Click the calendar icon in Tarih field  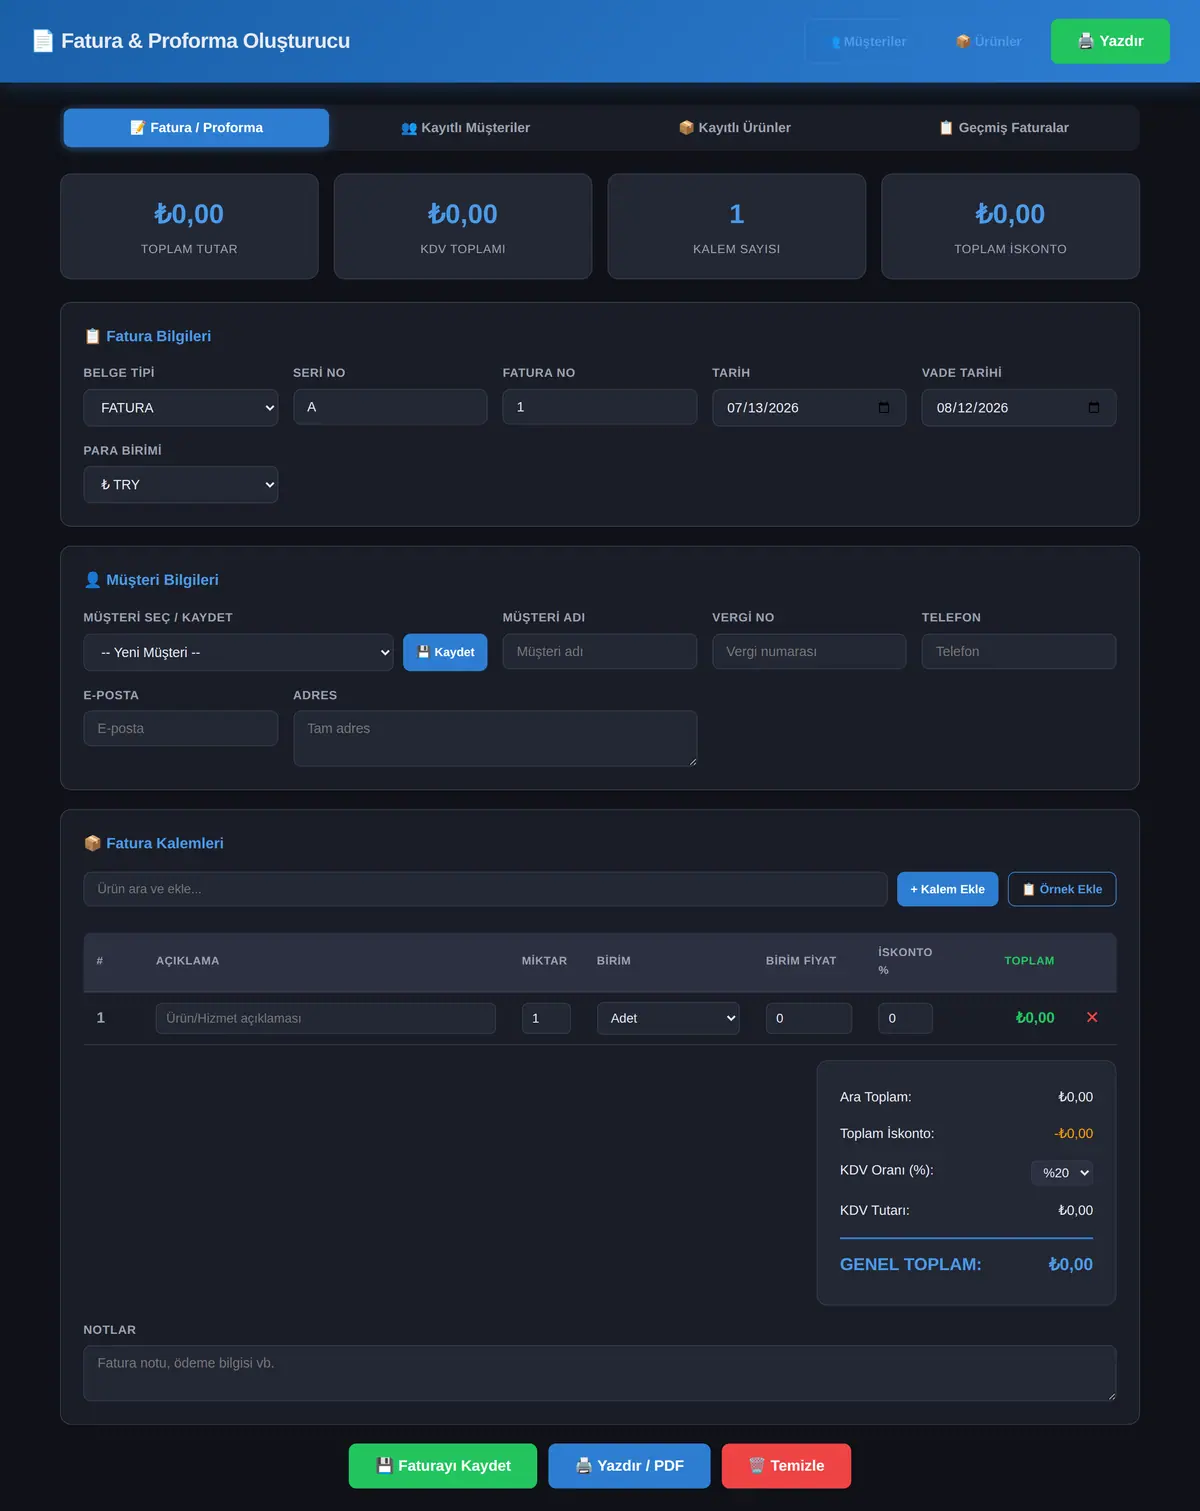(x=883, y=408)
